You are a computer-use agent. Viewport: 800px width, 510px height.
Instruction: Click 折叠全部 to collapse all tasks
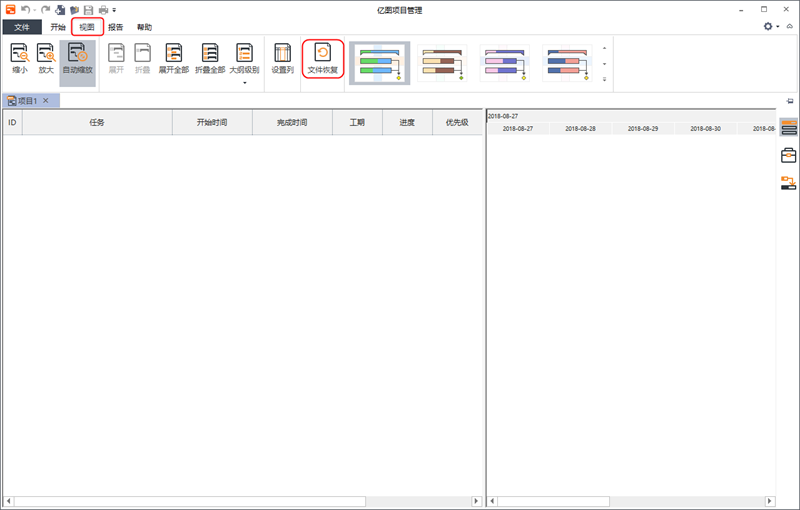coord(210,59)
